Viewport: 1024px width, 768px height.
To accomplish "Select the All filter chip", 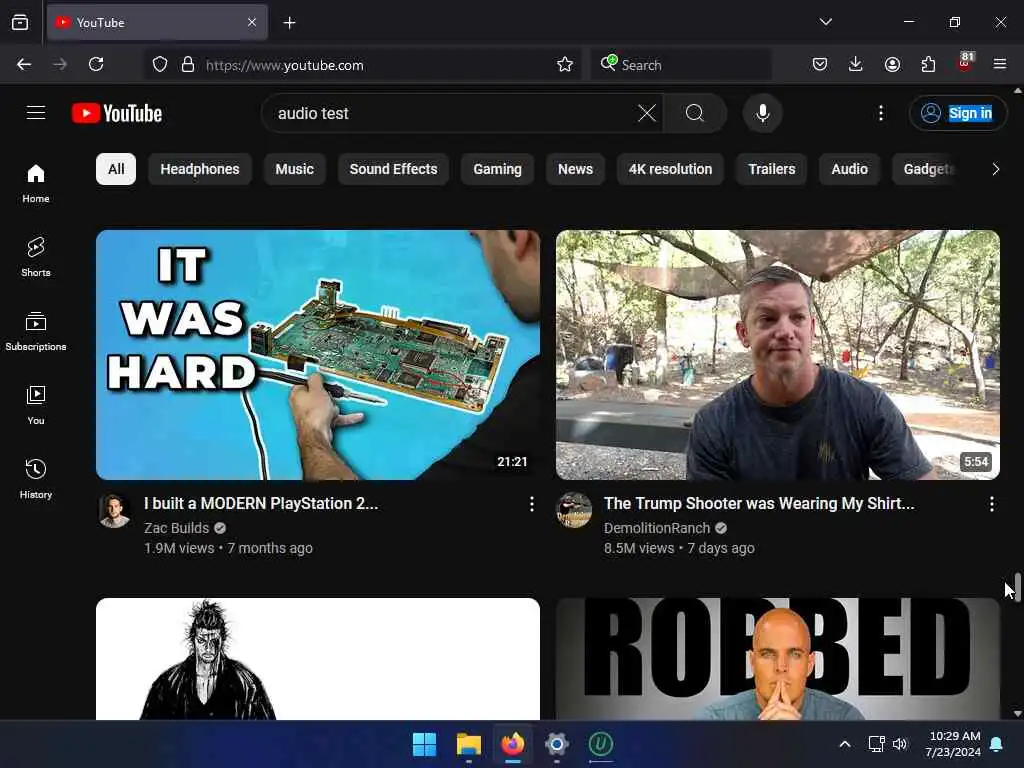I will [x=116, y=169].
